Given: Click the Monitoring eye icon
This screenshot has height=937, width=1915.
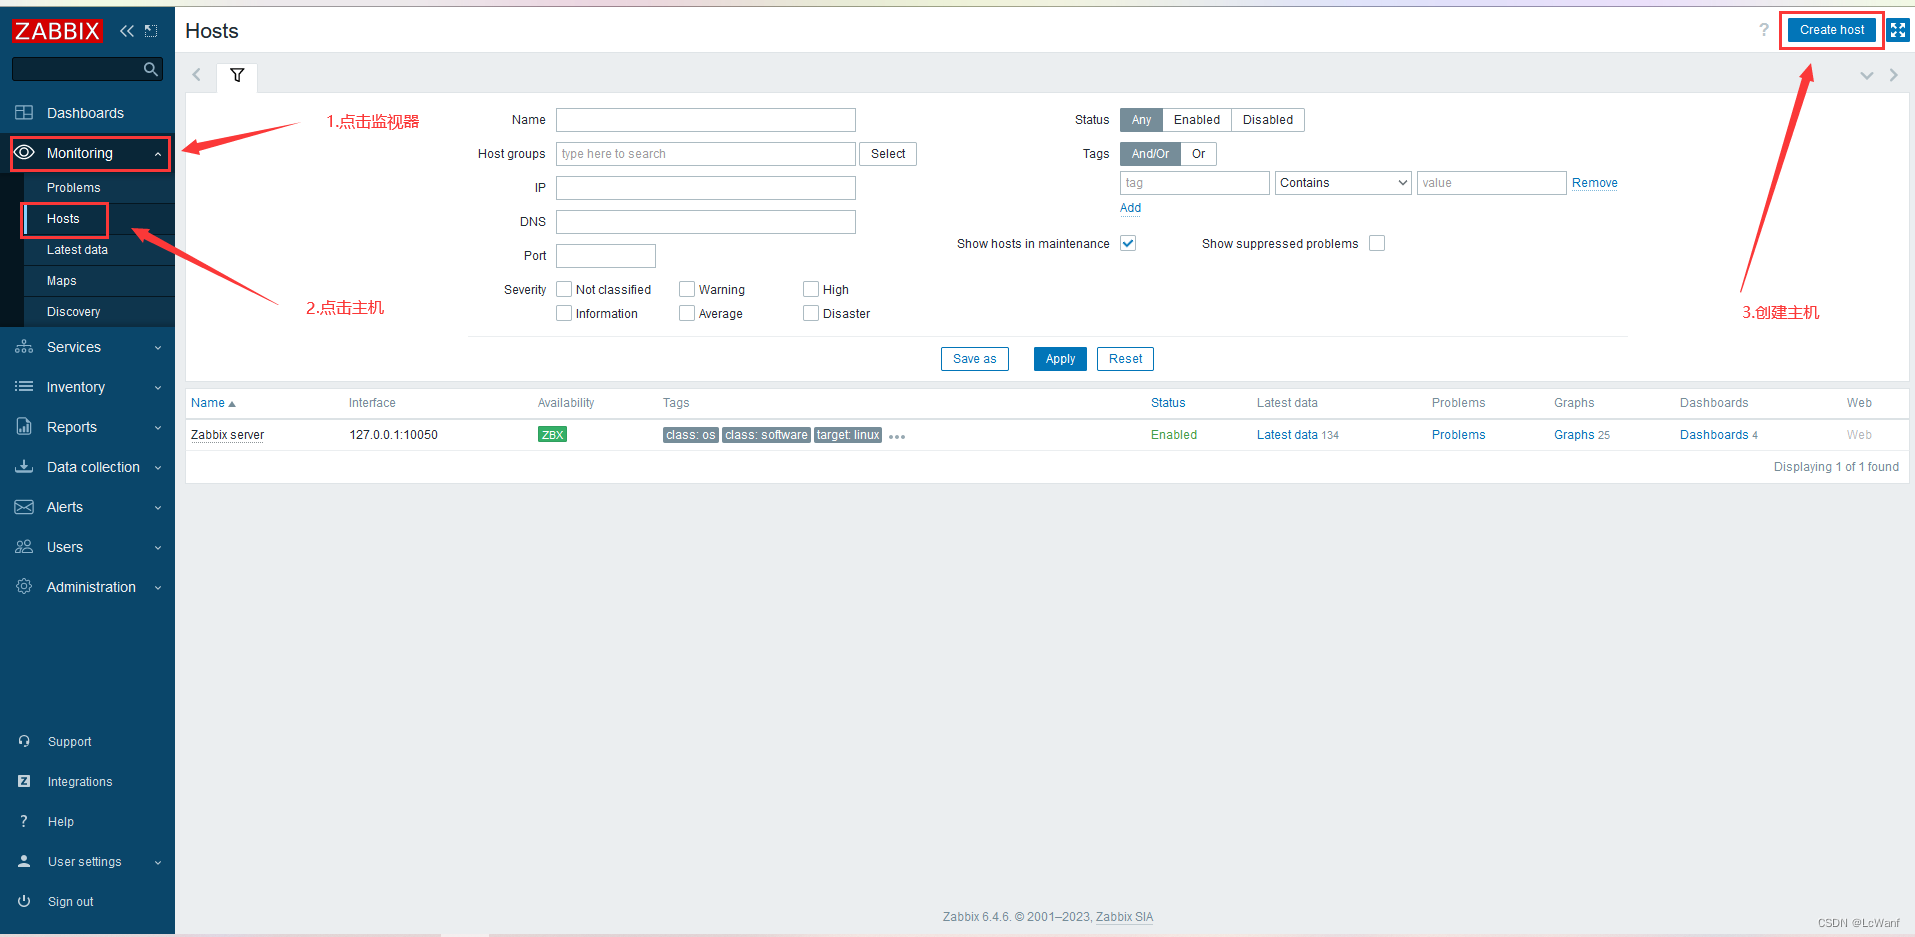Looking at the screenshot, I should pyautogui.click(x=24, y=153).
